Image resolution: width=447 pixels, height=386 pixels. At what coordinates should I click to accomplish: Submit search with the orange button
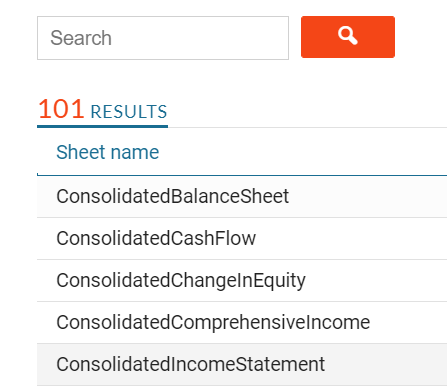[x=348, y=37]
